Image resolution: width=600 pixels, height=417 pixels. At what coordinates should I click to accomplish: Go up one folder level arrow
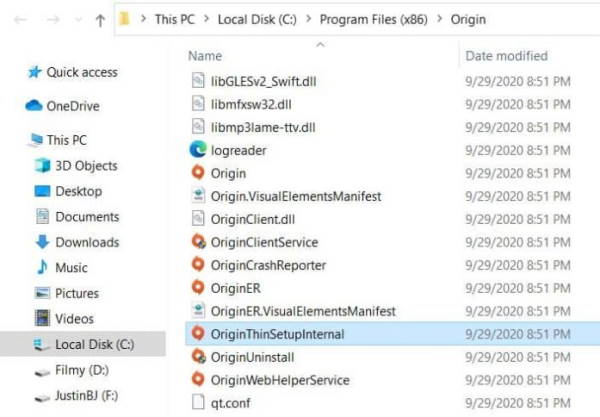coord(100,20)
